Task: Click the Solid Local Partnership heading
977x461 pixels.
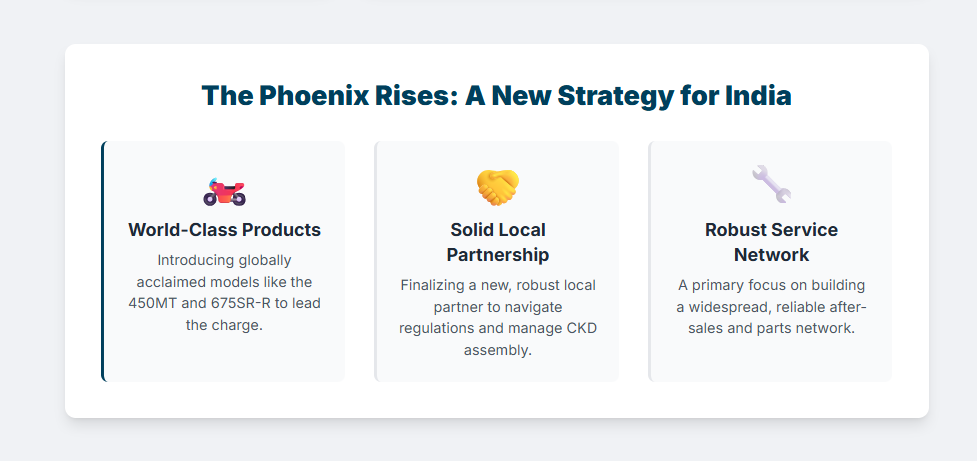Action: pos(497,242)
